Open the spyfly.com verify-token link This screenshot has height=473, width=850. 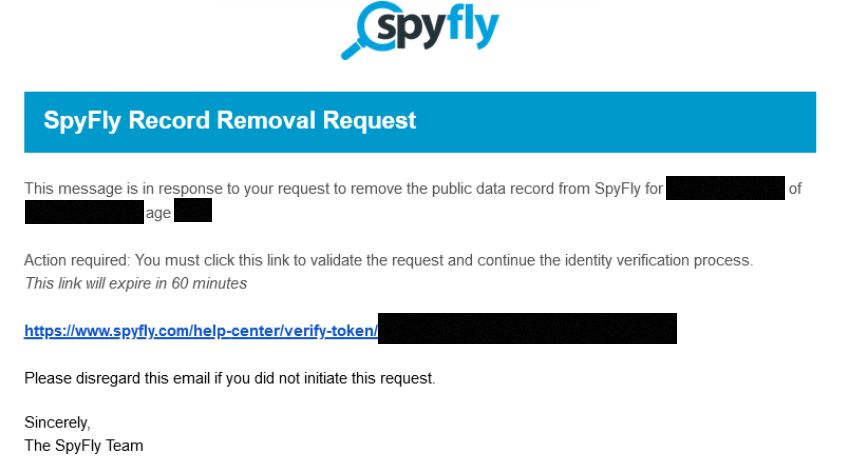200,330
